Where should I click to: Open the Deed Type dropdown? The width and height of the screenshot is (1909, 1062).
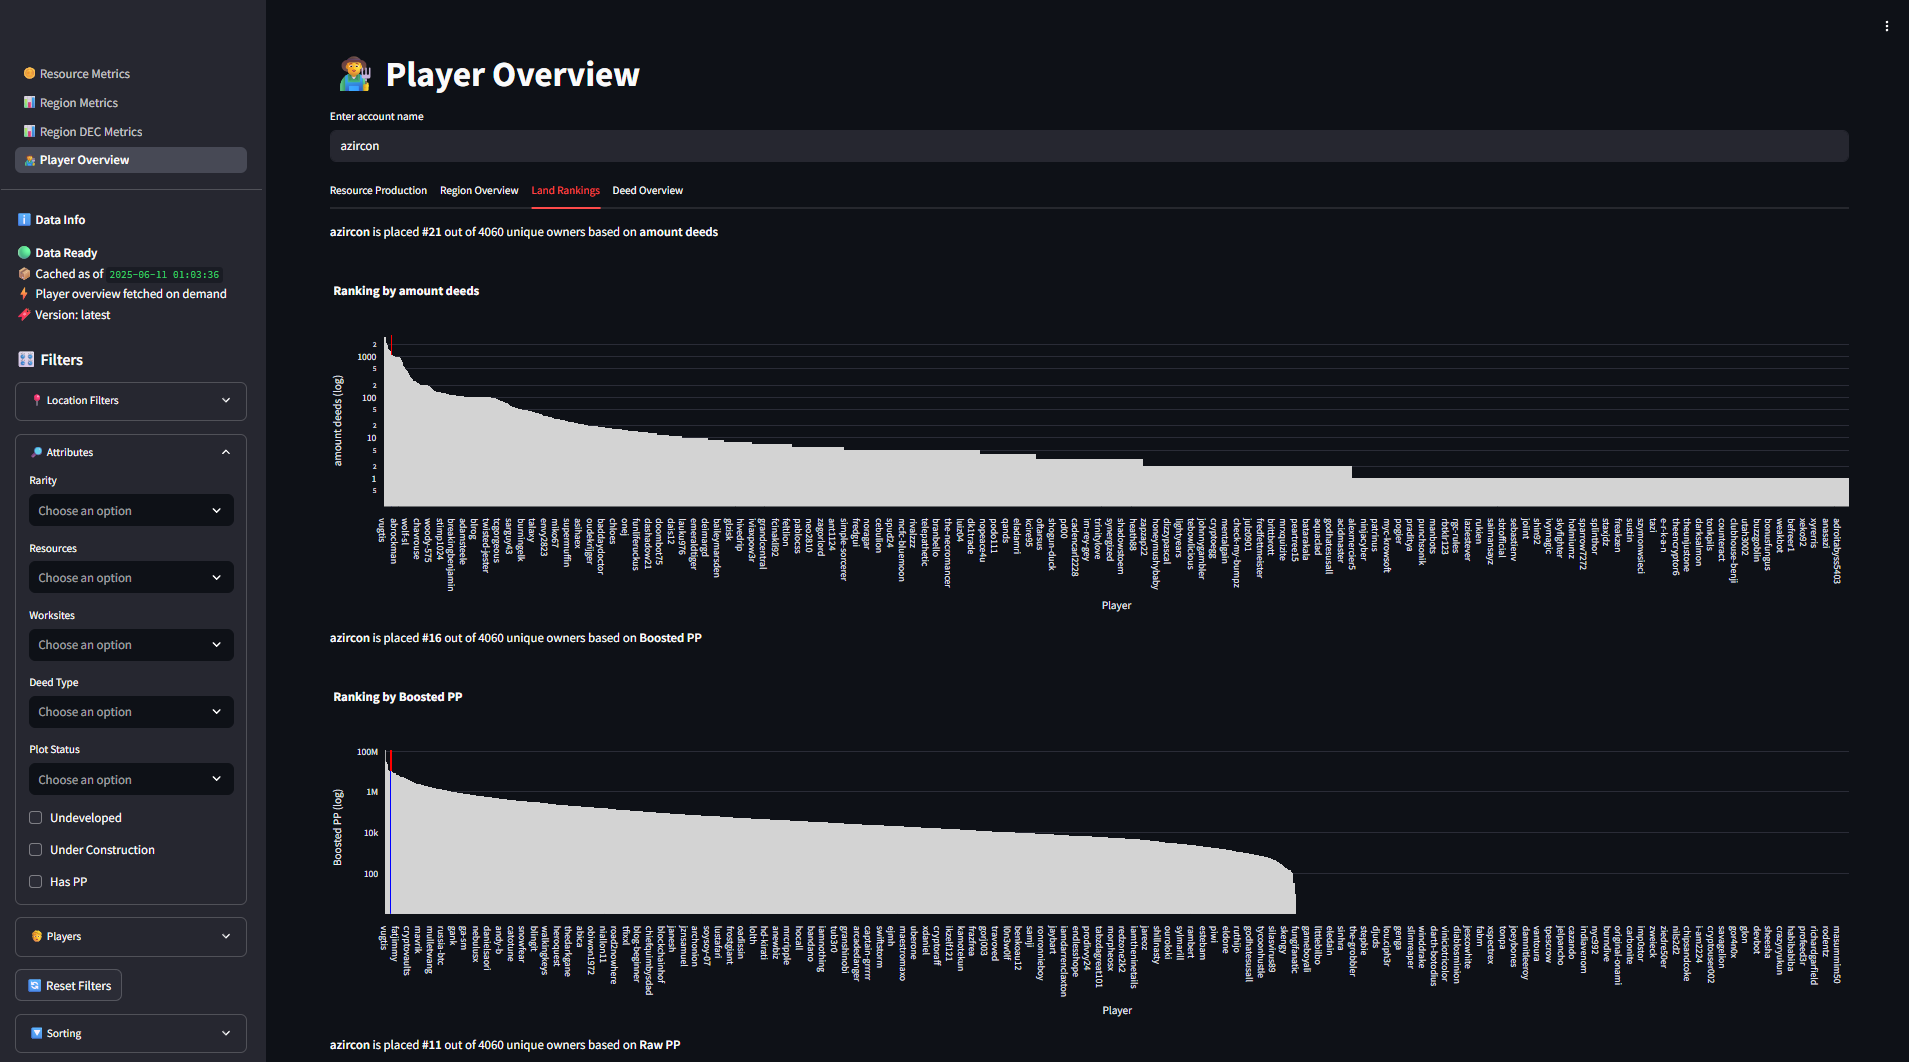click(x=131, y=712)
